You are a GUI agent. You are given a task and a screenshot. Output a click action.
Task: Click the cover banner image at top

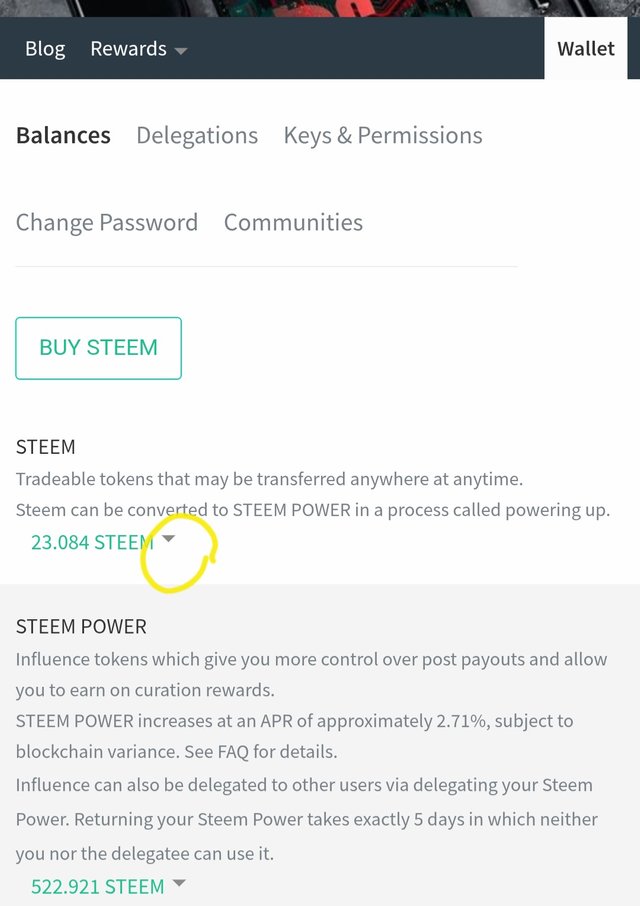[320, 8]
